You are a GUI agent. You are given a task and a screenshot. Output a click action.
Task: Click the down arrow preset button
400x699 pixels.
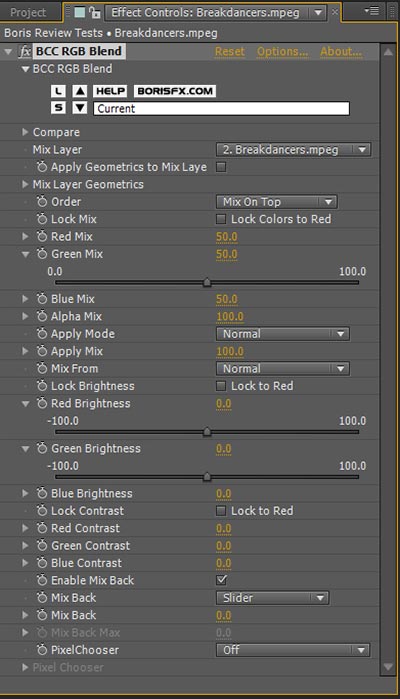click(x=80, y=108)
